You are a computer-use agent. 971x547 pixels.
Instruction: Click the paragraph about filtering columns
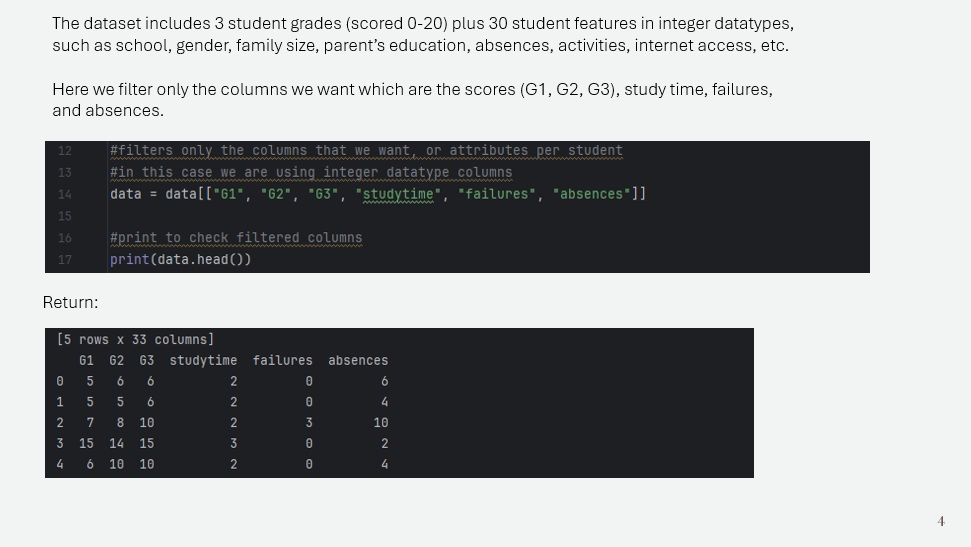[412, 100]
